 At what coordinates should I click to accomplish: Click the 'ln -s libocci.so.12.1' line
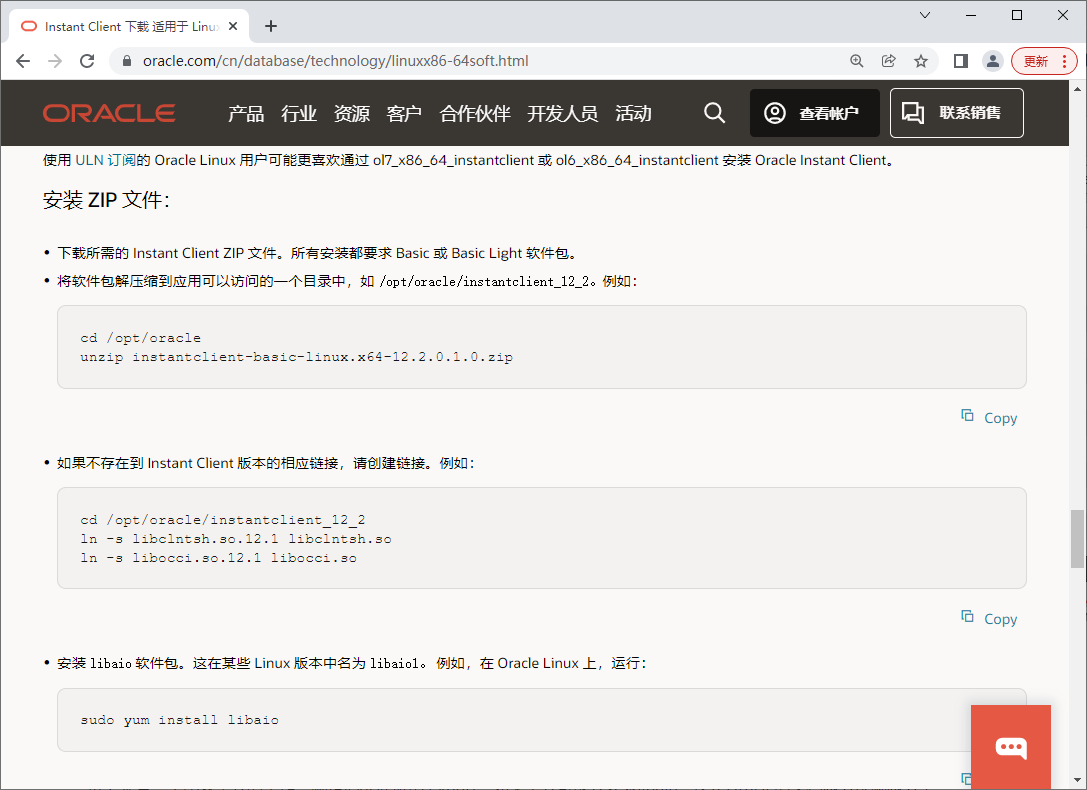[218, 559]
